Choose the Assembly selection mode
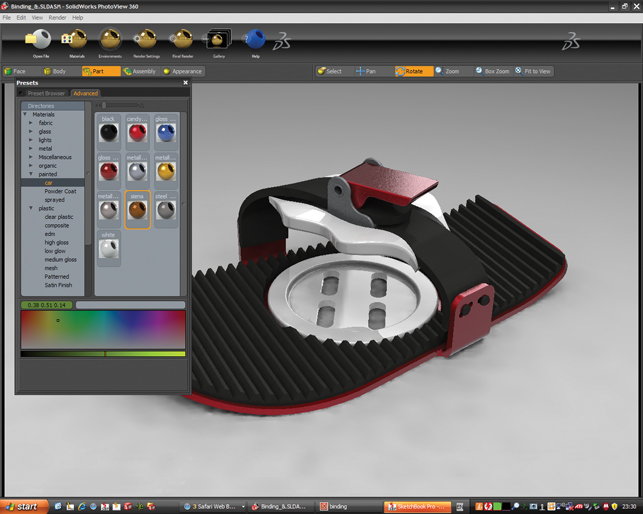 pos(141,71)
